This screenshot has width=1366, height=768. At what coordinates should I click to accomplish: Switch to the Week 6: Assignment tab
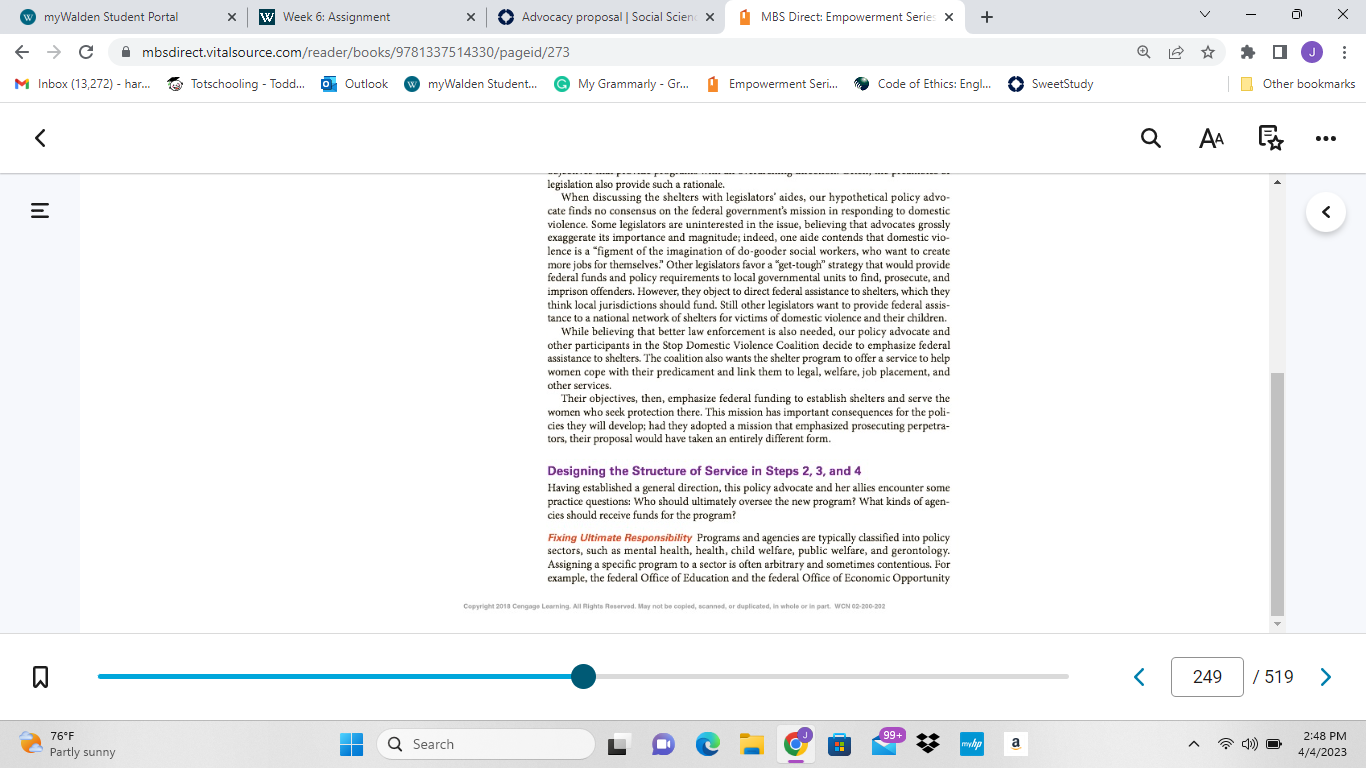click(365, 17)
